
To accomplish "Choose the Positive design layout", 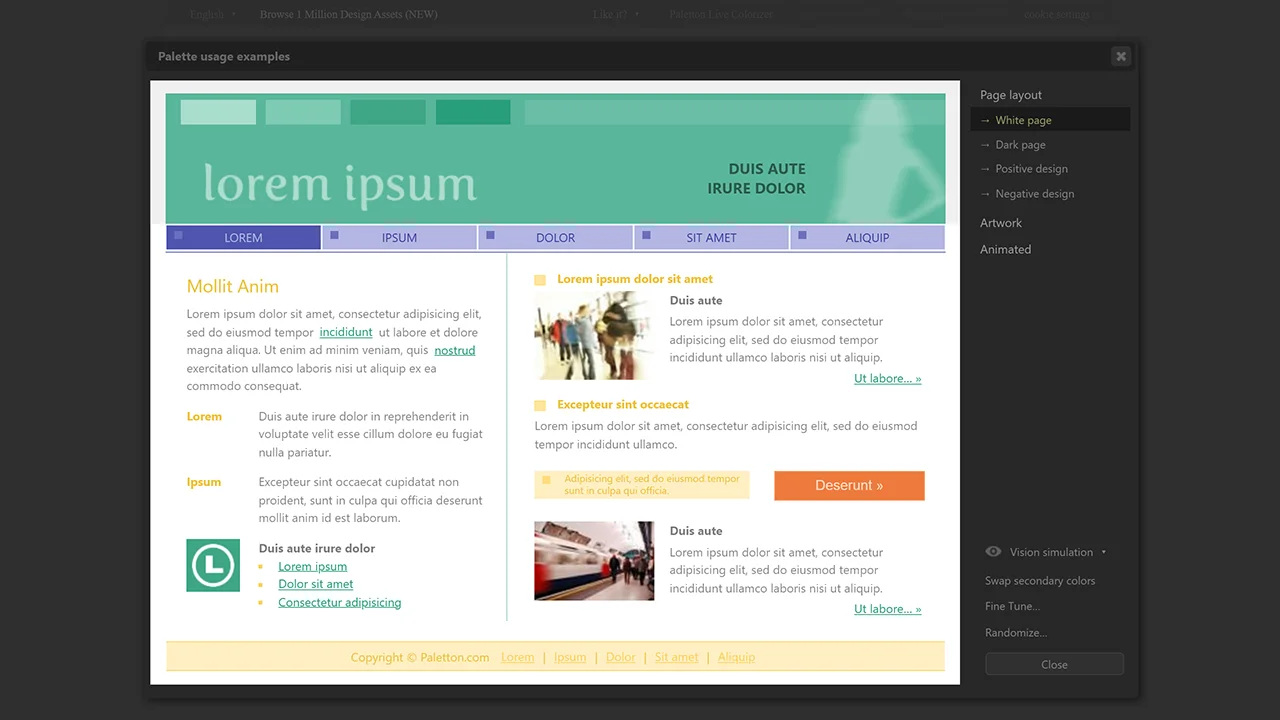I will tap(1031, 169).
